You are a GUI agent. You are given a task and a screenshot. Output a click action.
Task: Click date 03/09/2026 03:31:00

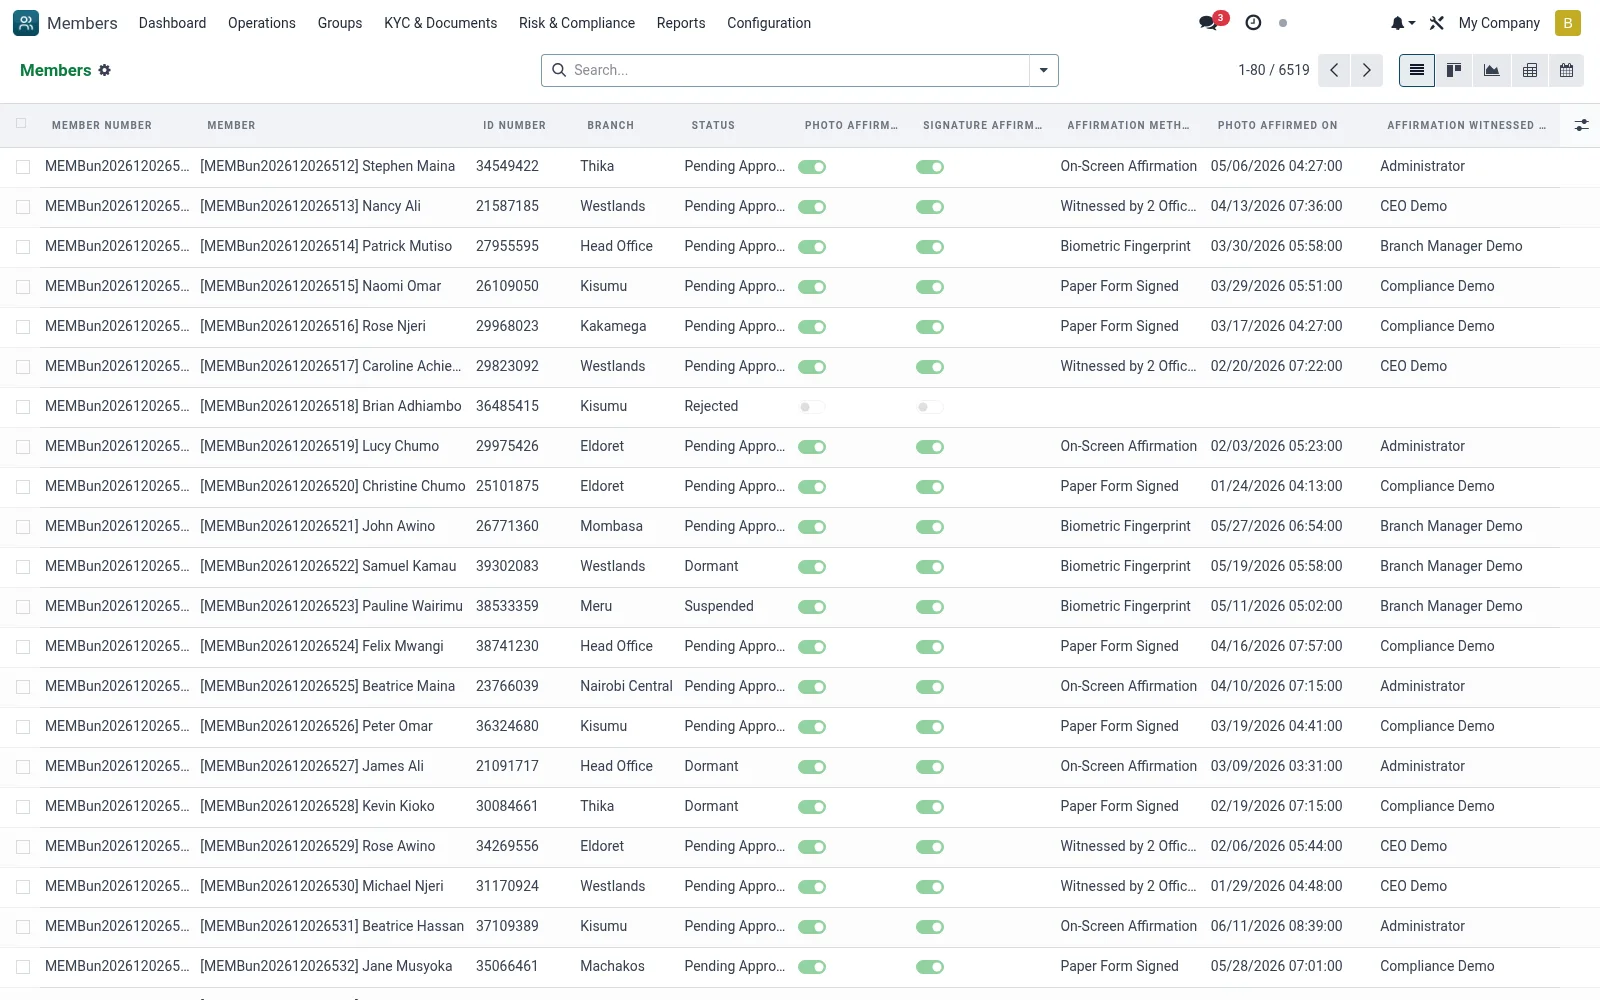(1277, 766)
